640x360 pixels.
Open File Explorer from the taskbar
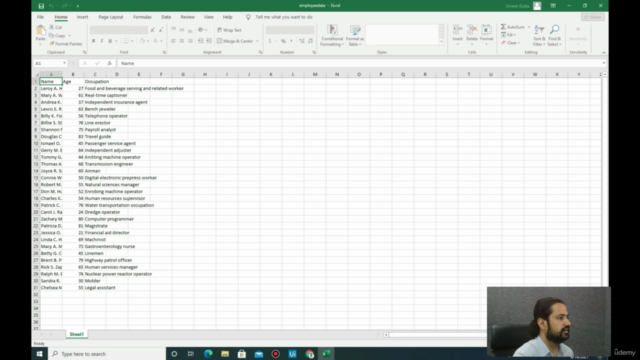point(225,354)
